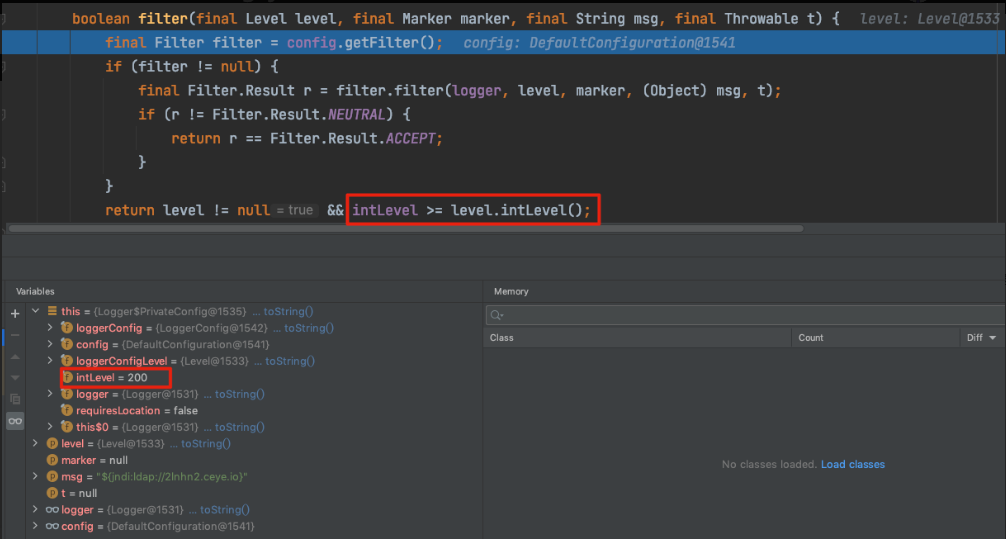Toggle Show Watches in Variables glasses button
Image resolution: width=1006 pixels, height=539 pixels.
tap(15, 421)
